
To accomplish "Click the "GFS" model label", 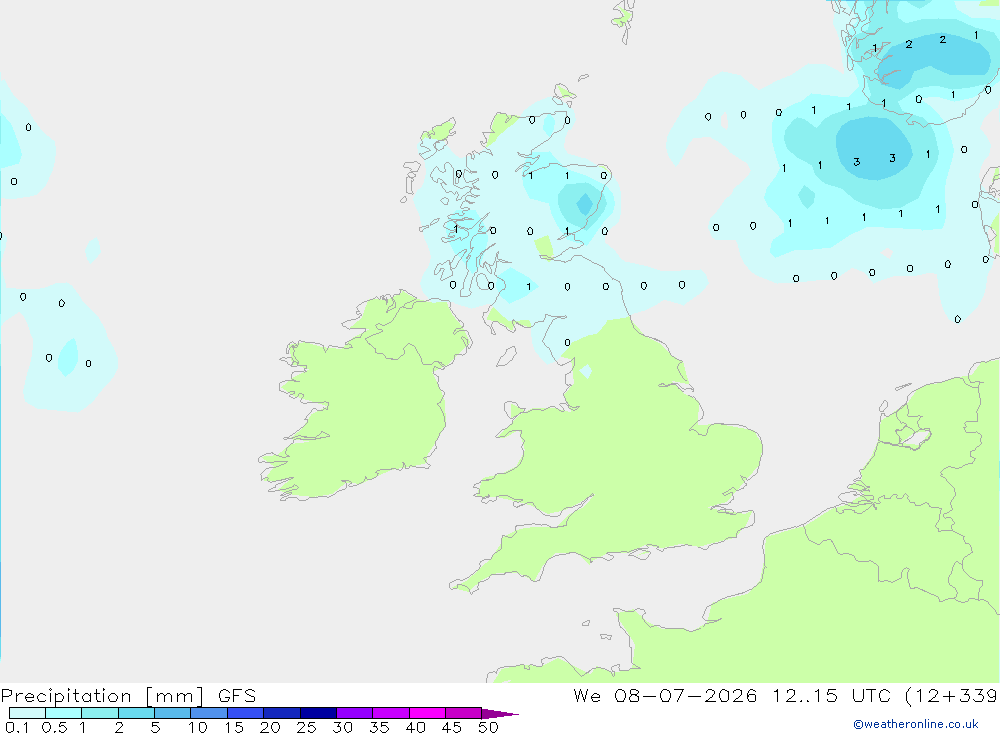I will [x=237, y=696].
